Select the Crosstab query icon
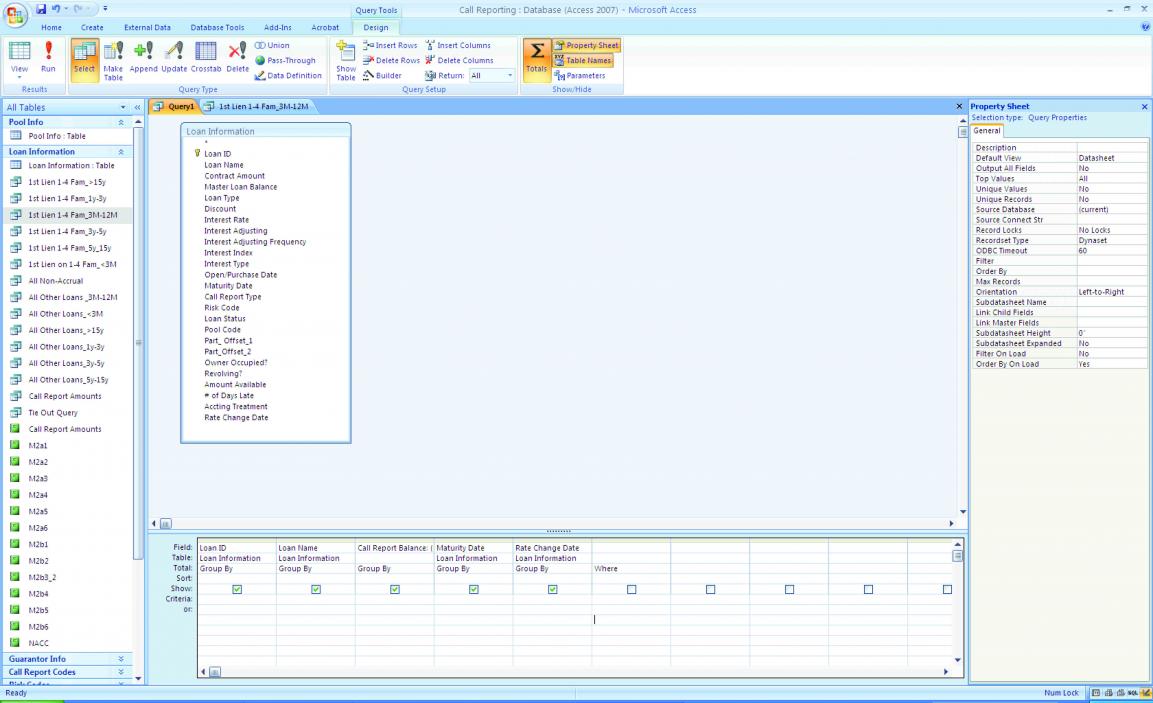Screen dimensions: 1153x703 point(206,58)
